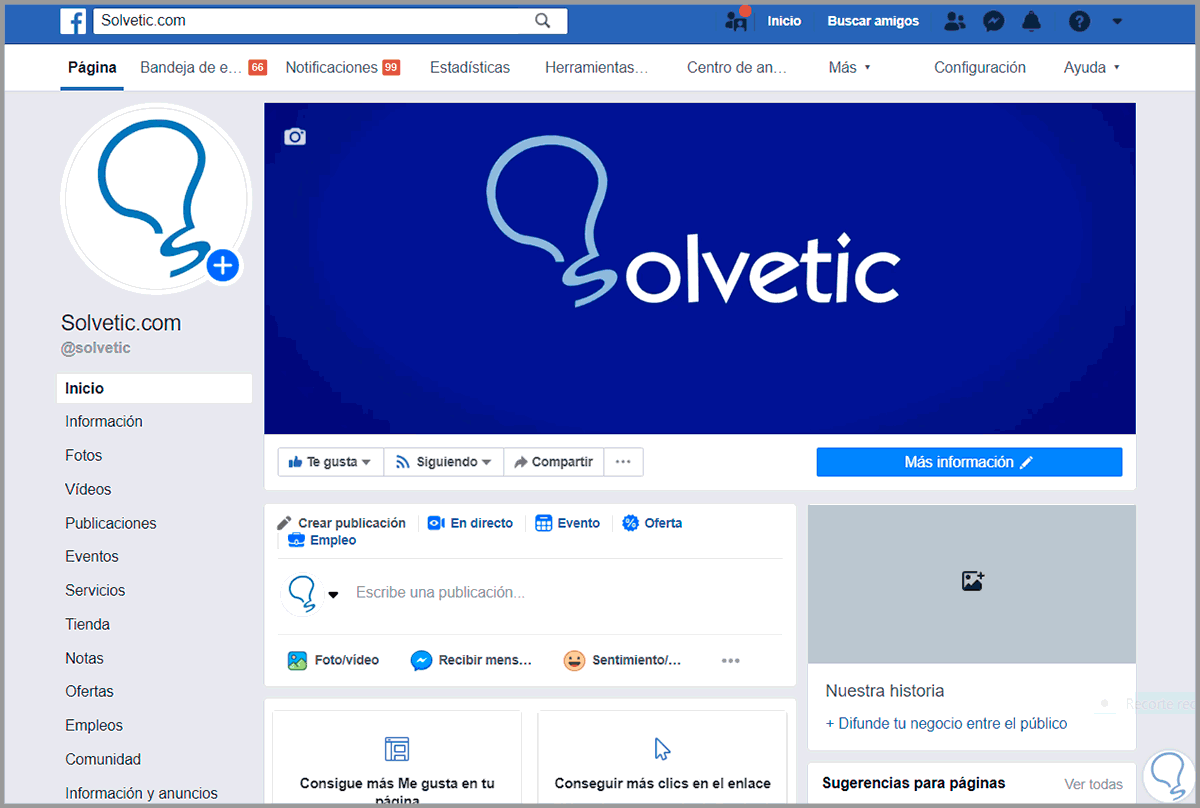This screenshot has height=808, width=1200.
Task: Select the Página tab
Action: 92,68
